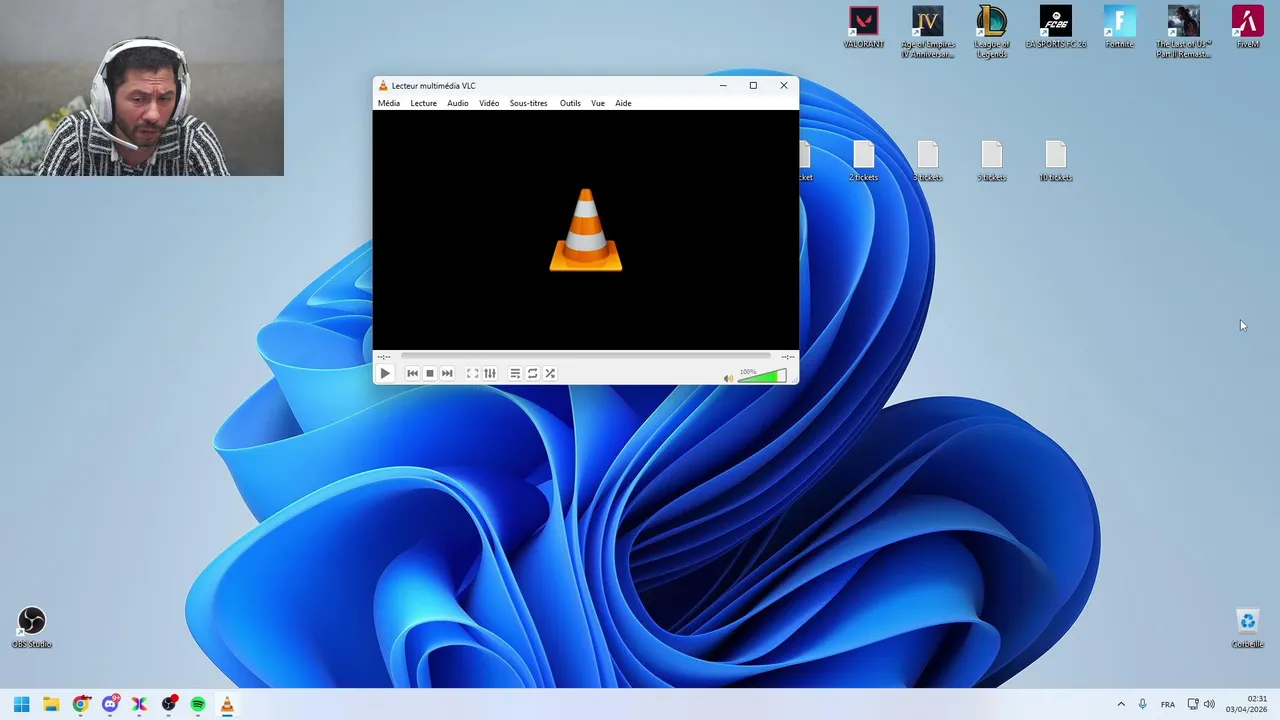
Task: Open the clock and date panel
Action: click(1246, 704)
